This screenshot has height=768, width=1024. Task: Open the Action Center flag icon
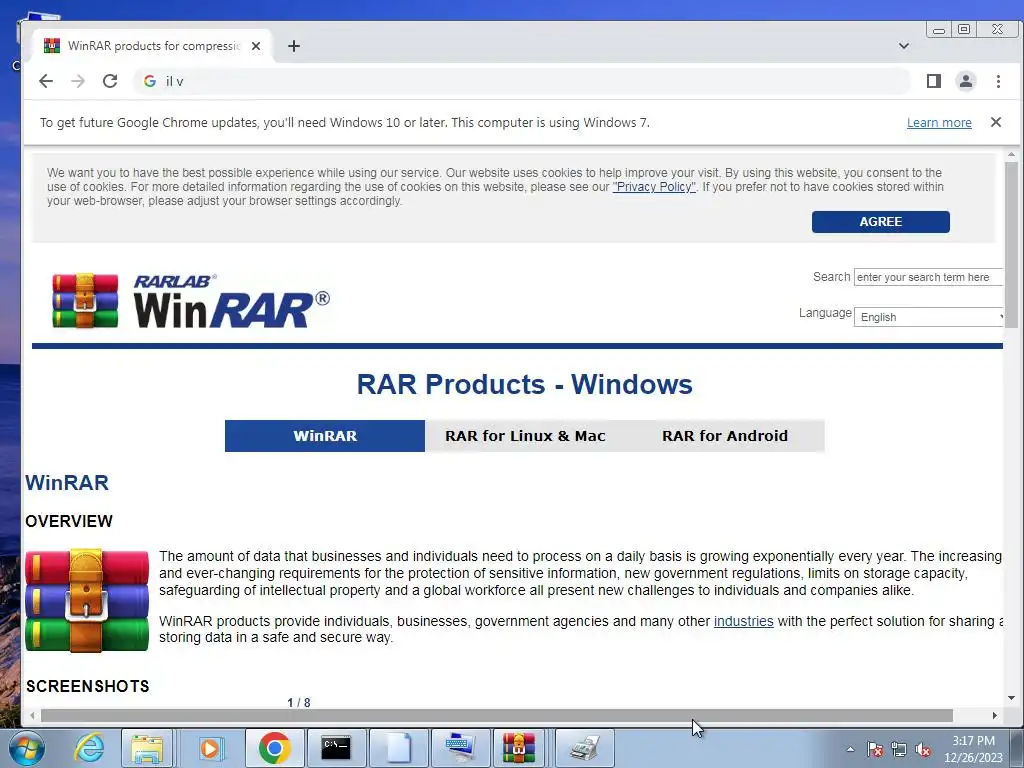(x=874, y=749)
